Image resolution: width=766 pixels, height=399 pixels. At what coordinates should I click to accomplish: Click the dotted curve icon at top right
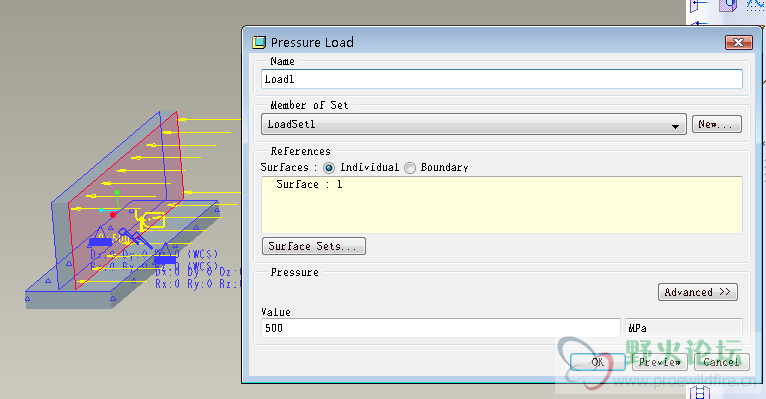[x=755, y=5]
